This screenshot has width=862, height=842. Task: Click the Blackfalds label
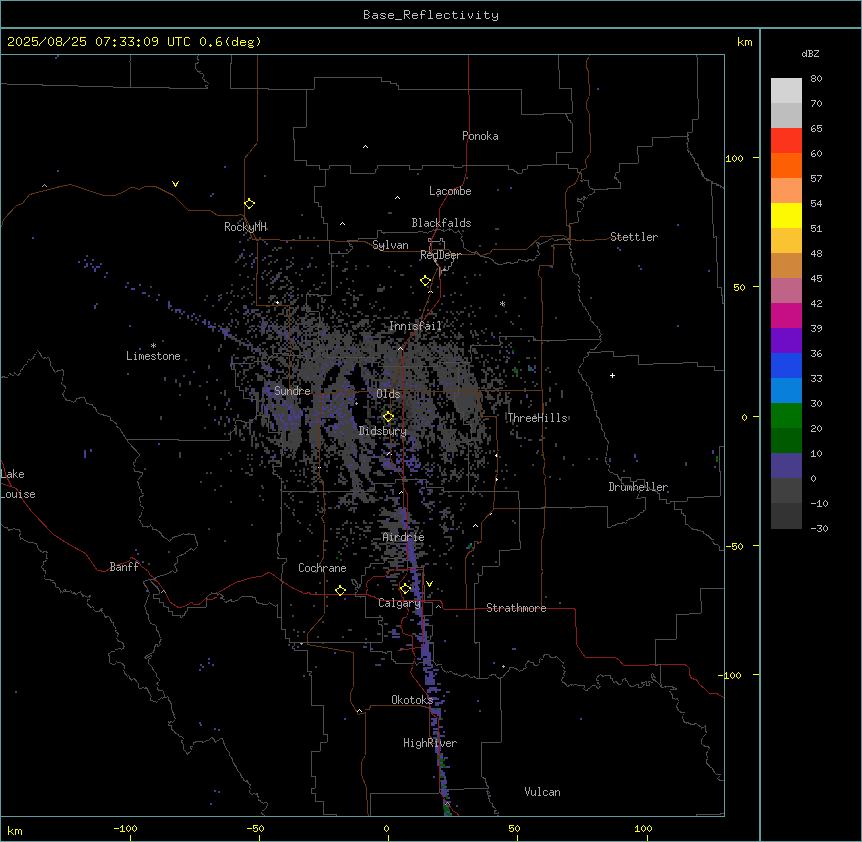(441, 223)
